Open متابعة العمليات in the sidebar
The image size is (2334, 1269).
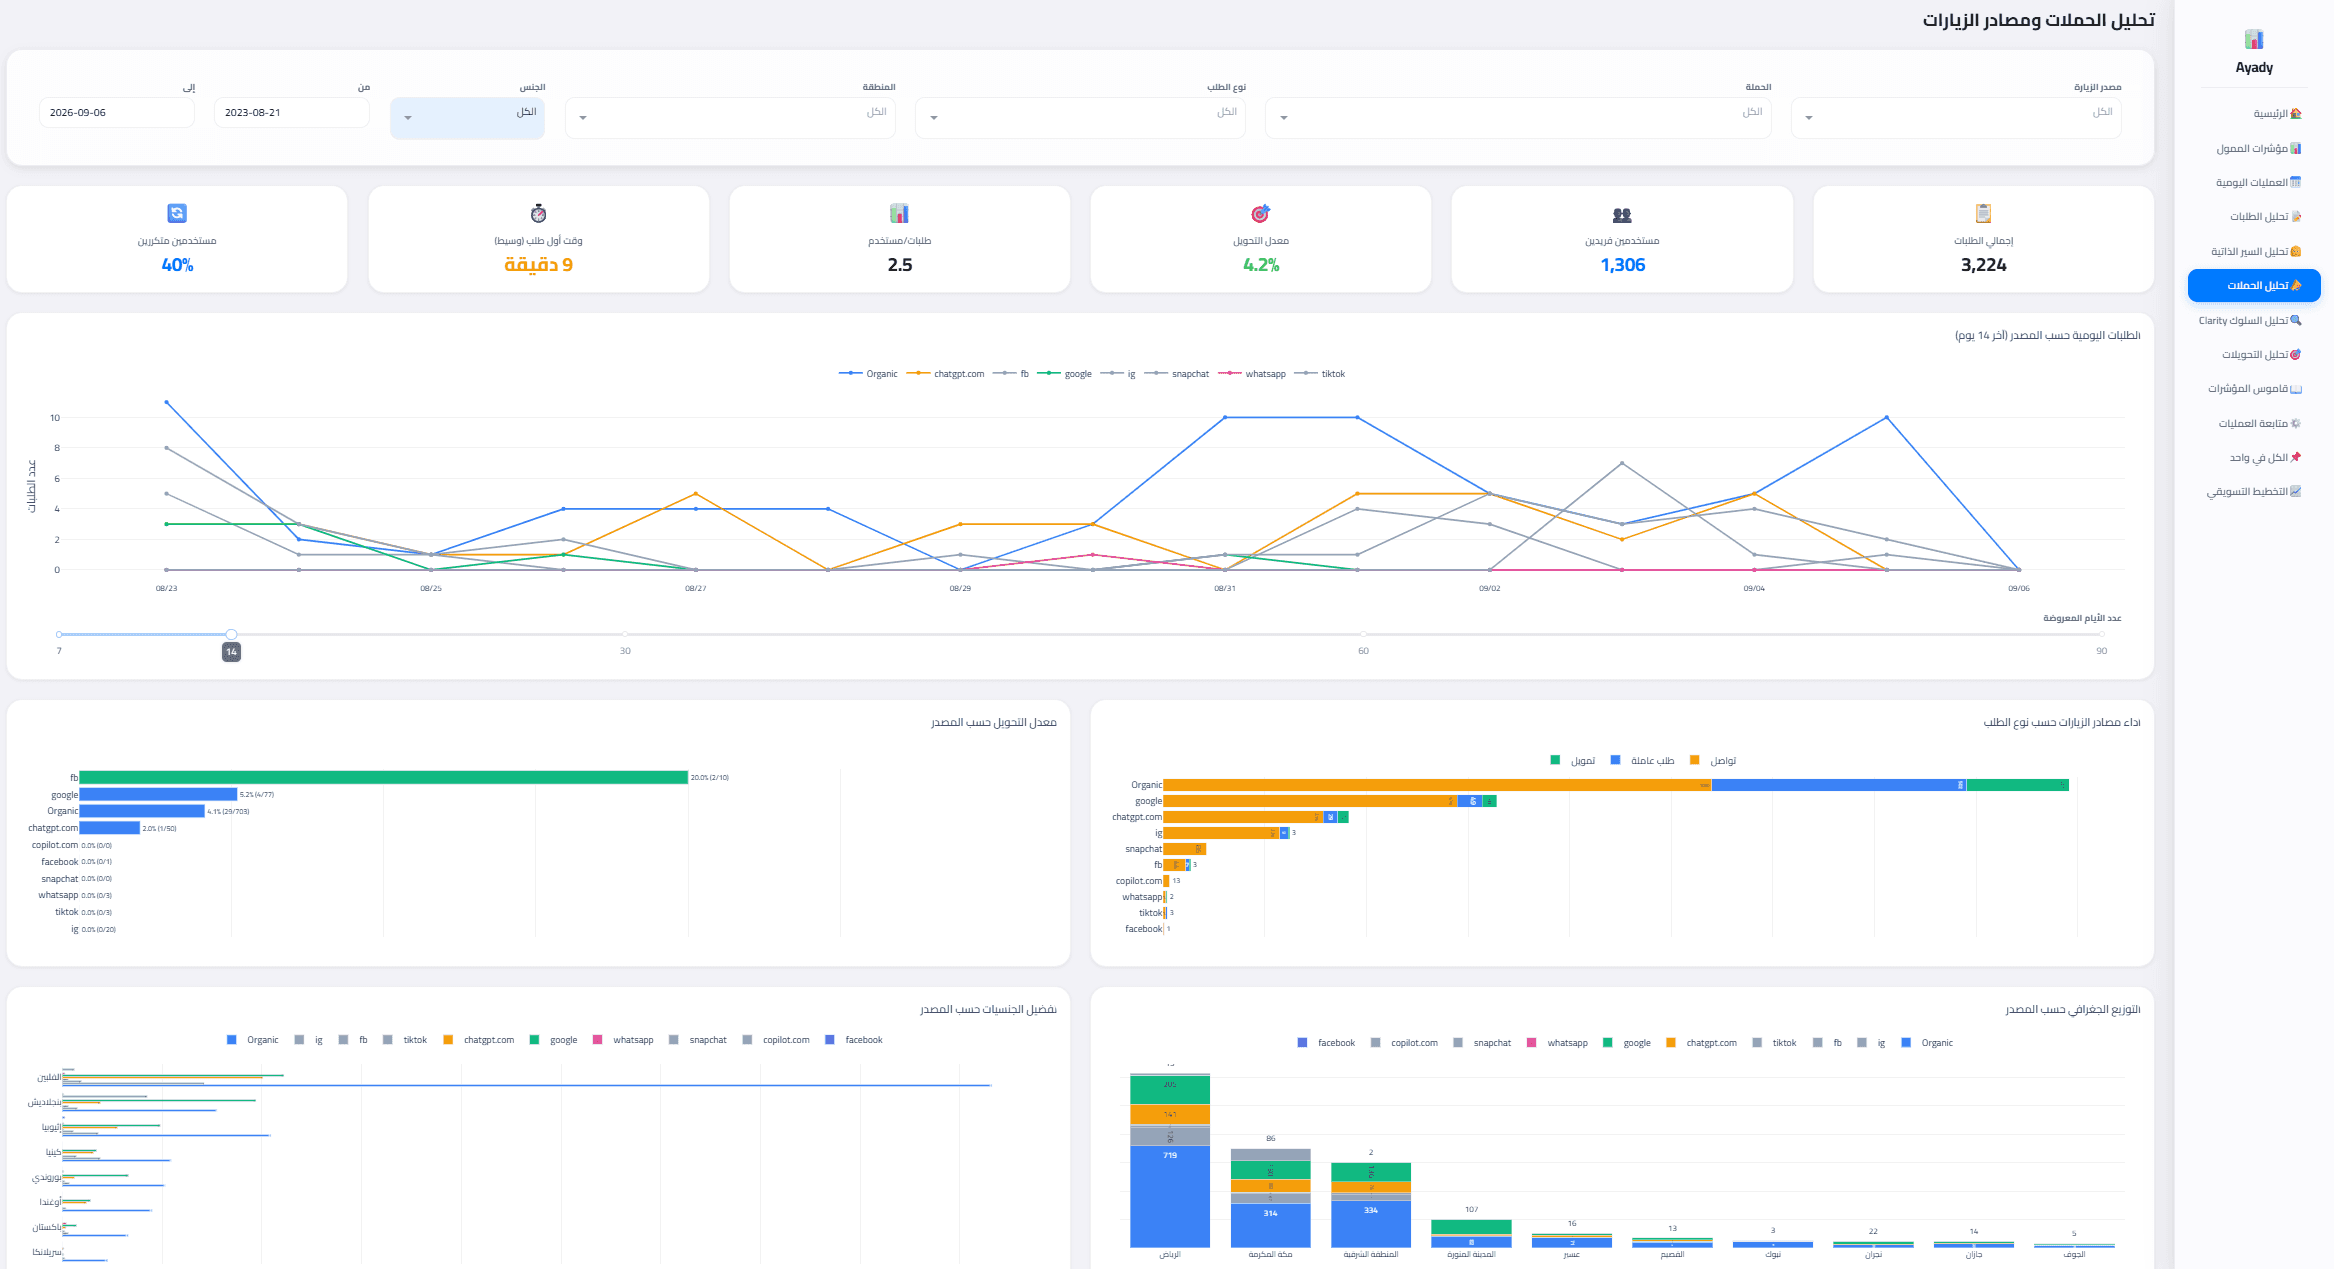[x=2254, y=423]
